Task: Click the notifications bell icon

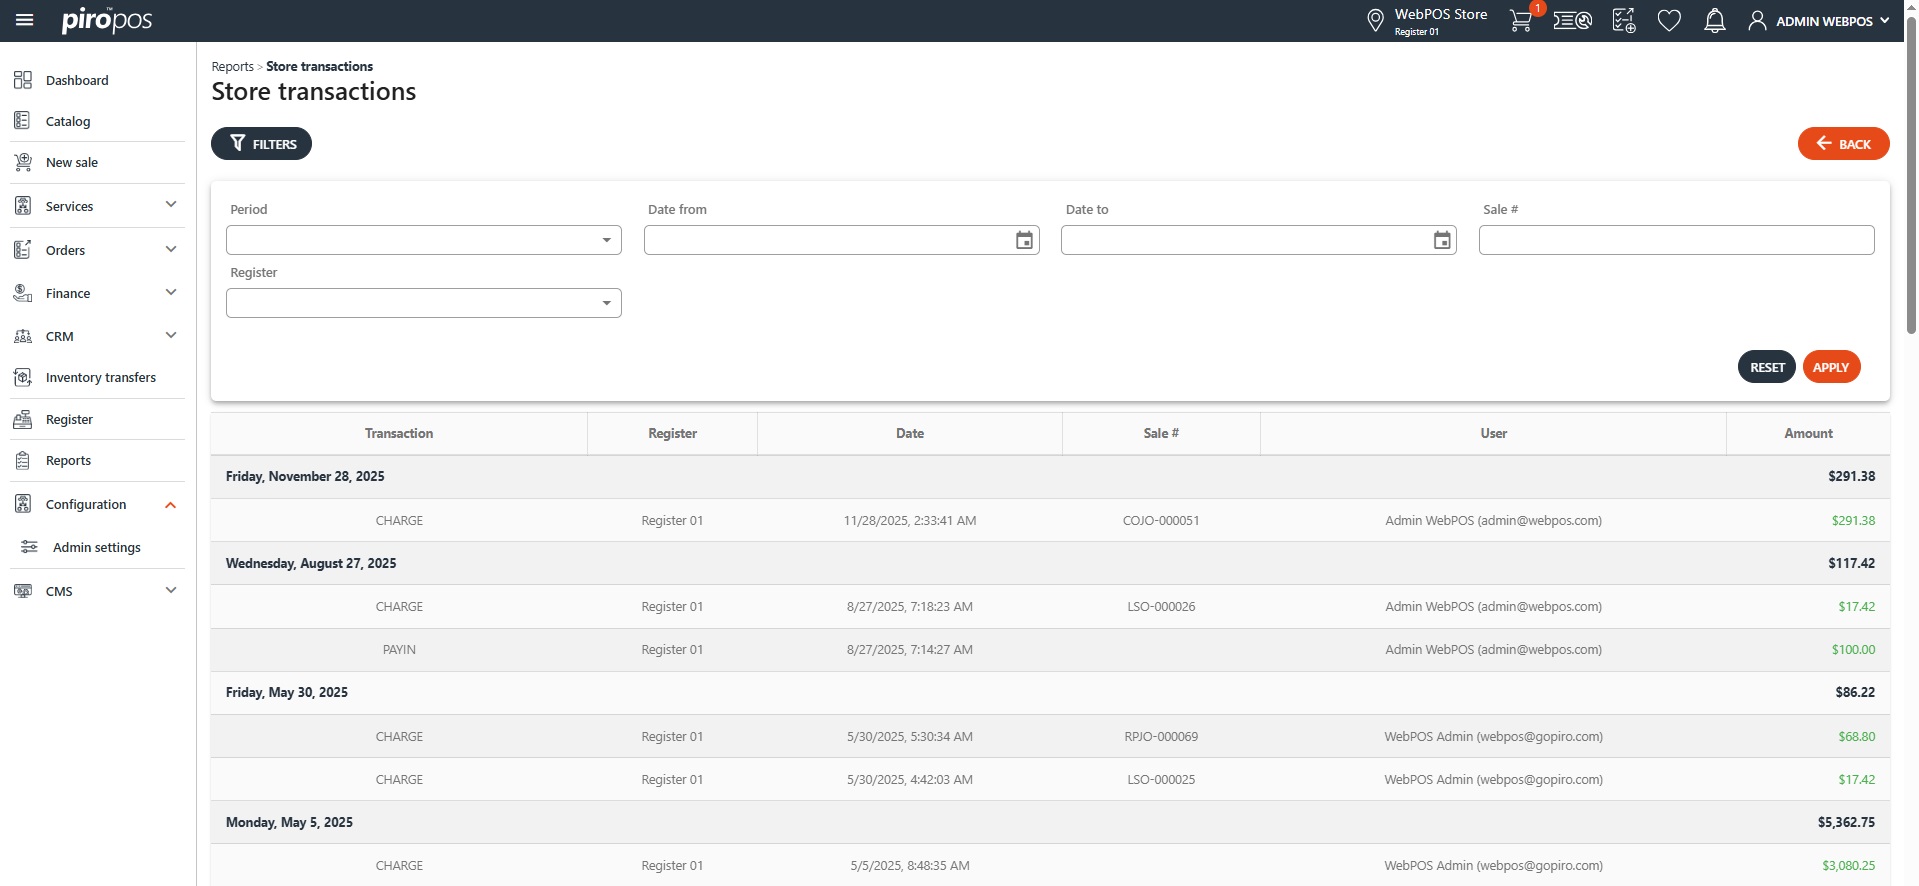Action: click(x=1714, y=21)
